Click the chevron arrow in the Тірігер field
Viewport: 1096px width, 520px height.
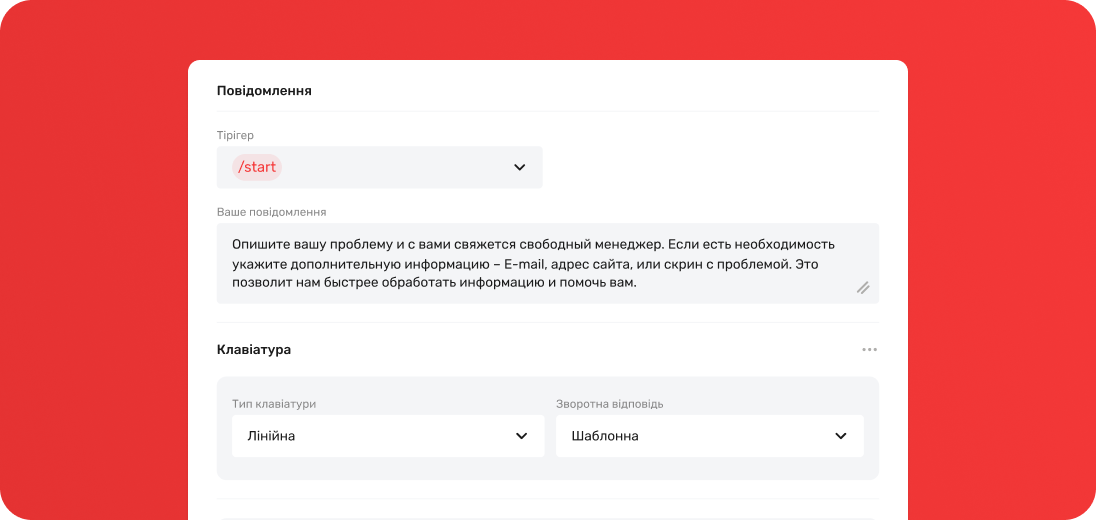[519, 168]
